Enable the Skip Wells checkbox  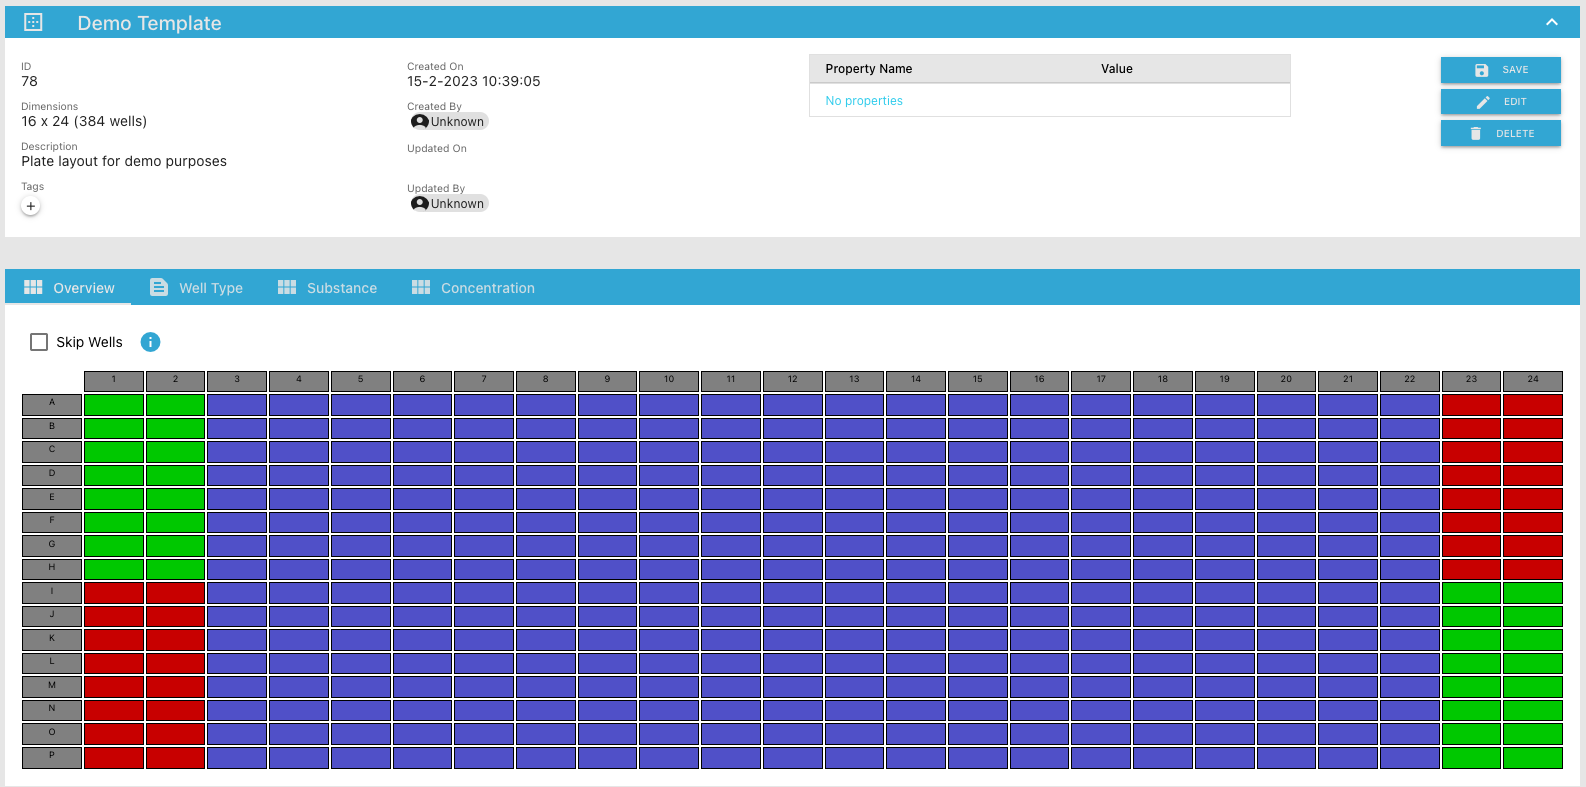click(39, 342)
